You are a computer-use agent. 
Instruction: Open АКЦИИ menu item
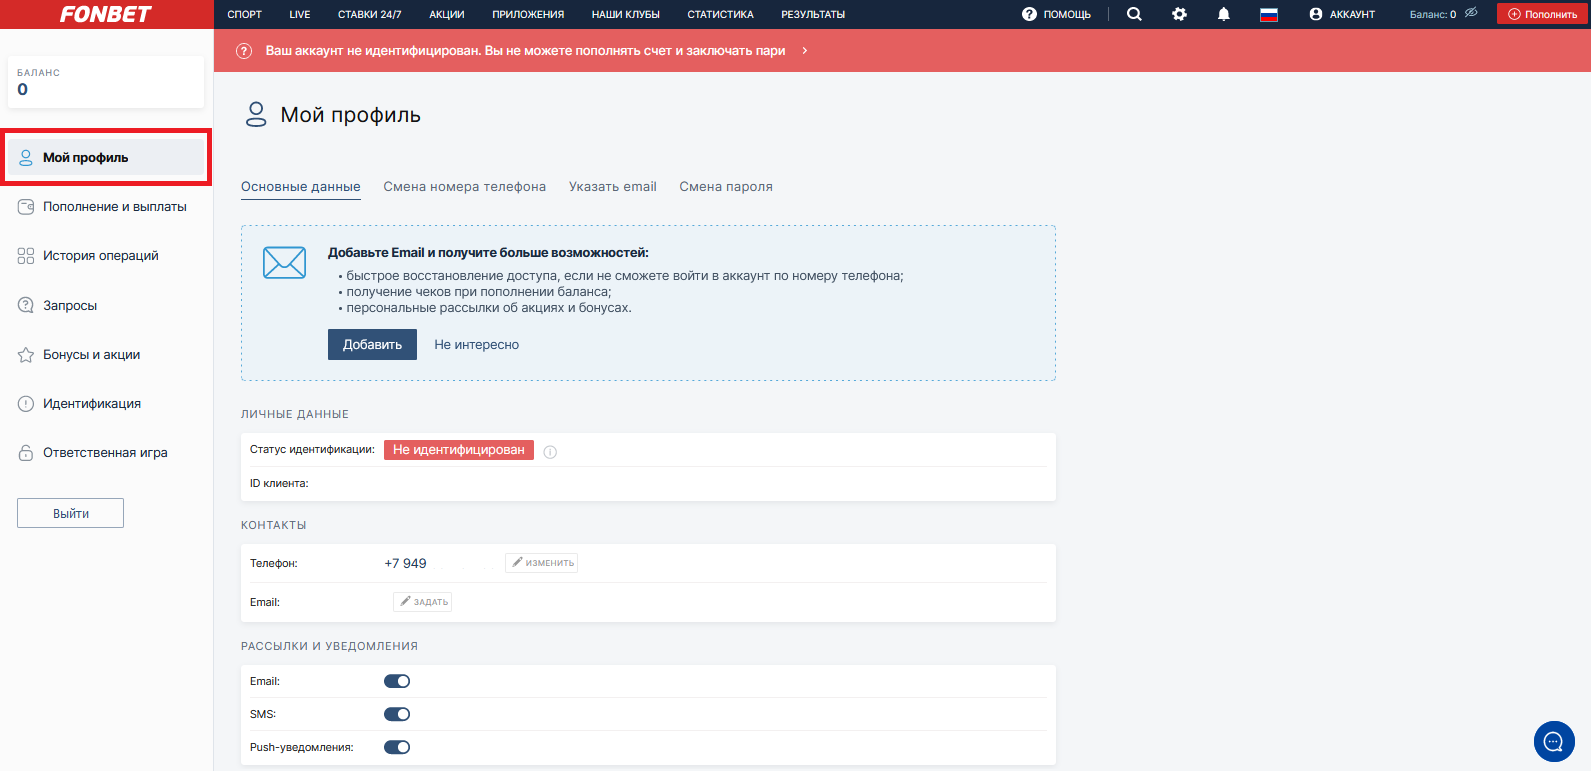tap(447, 14)
